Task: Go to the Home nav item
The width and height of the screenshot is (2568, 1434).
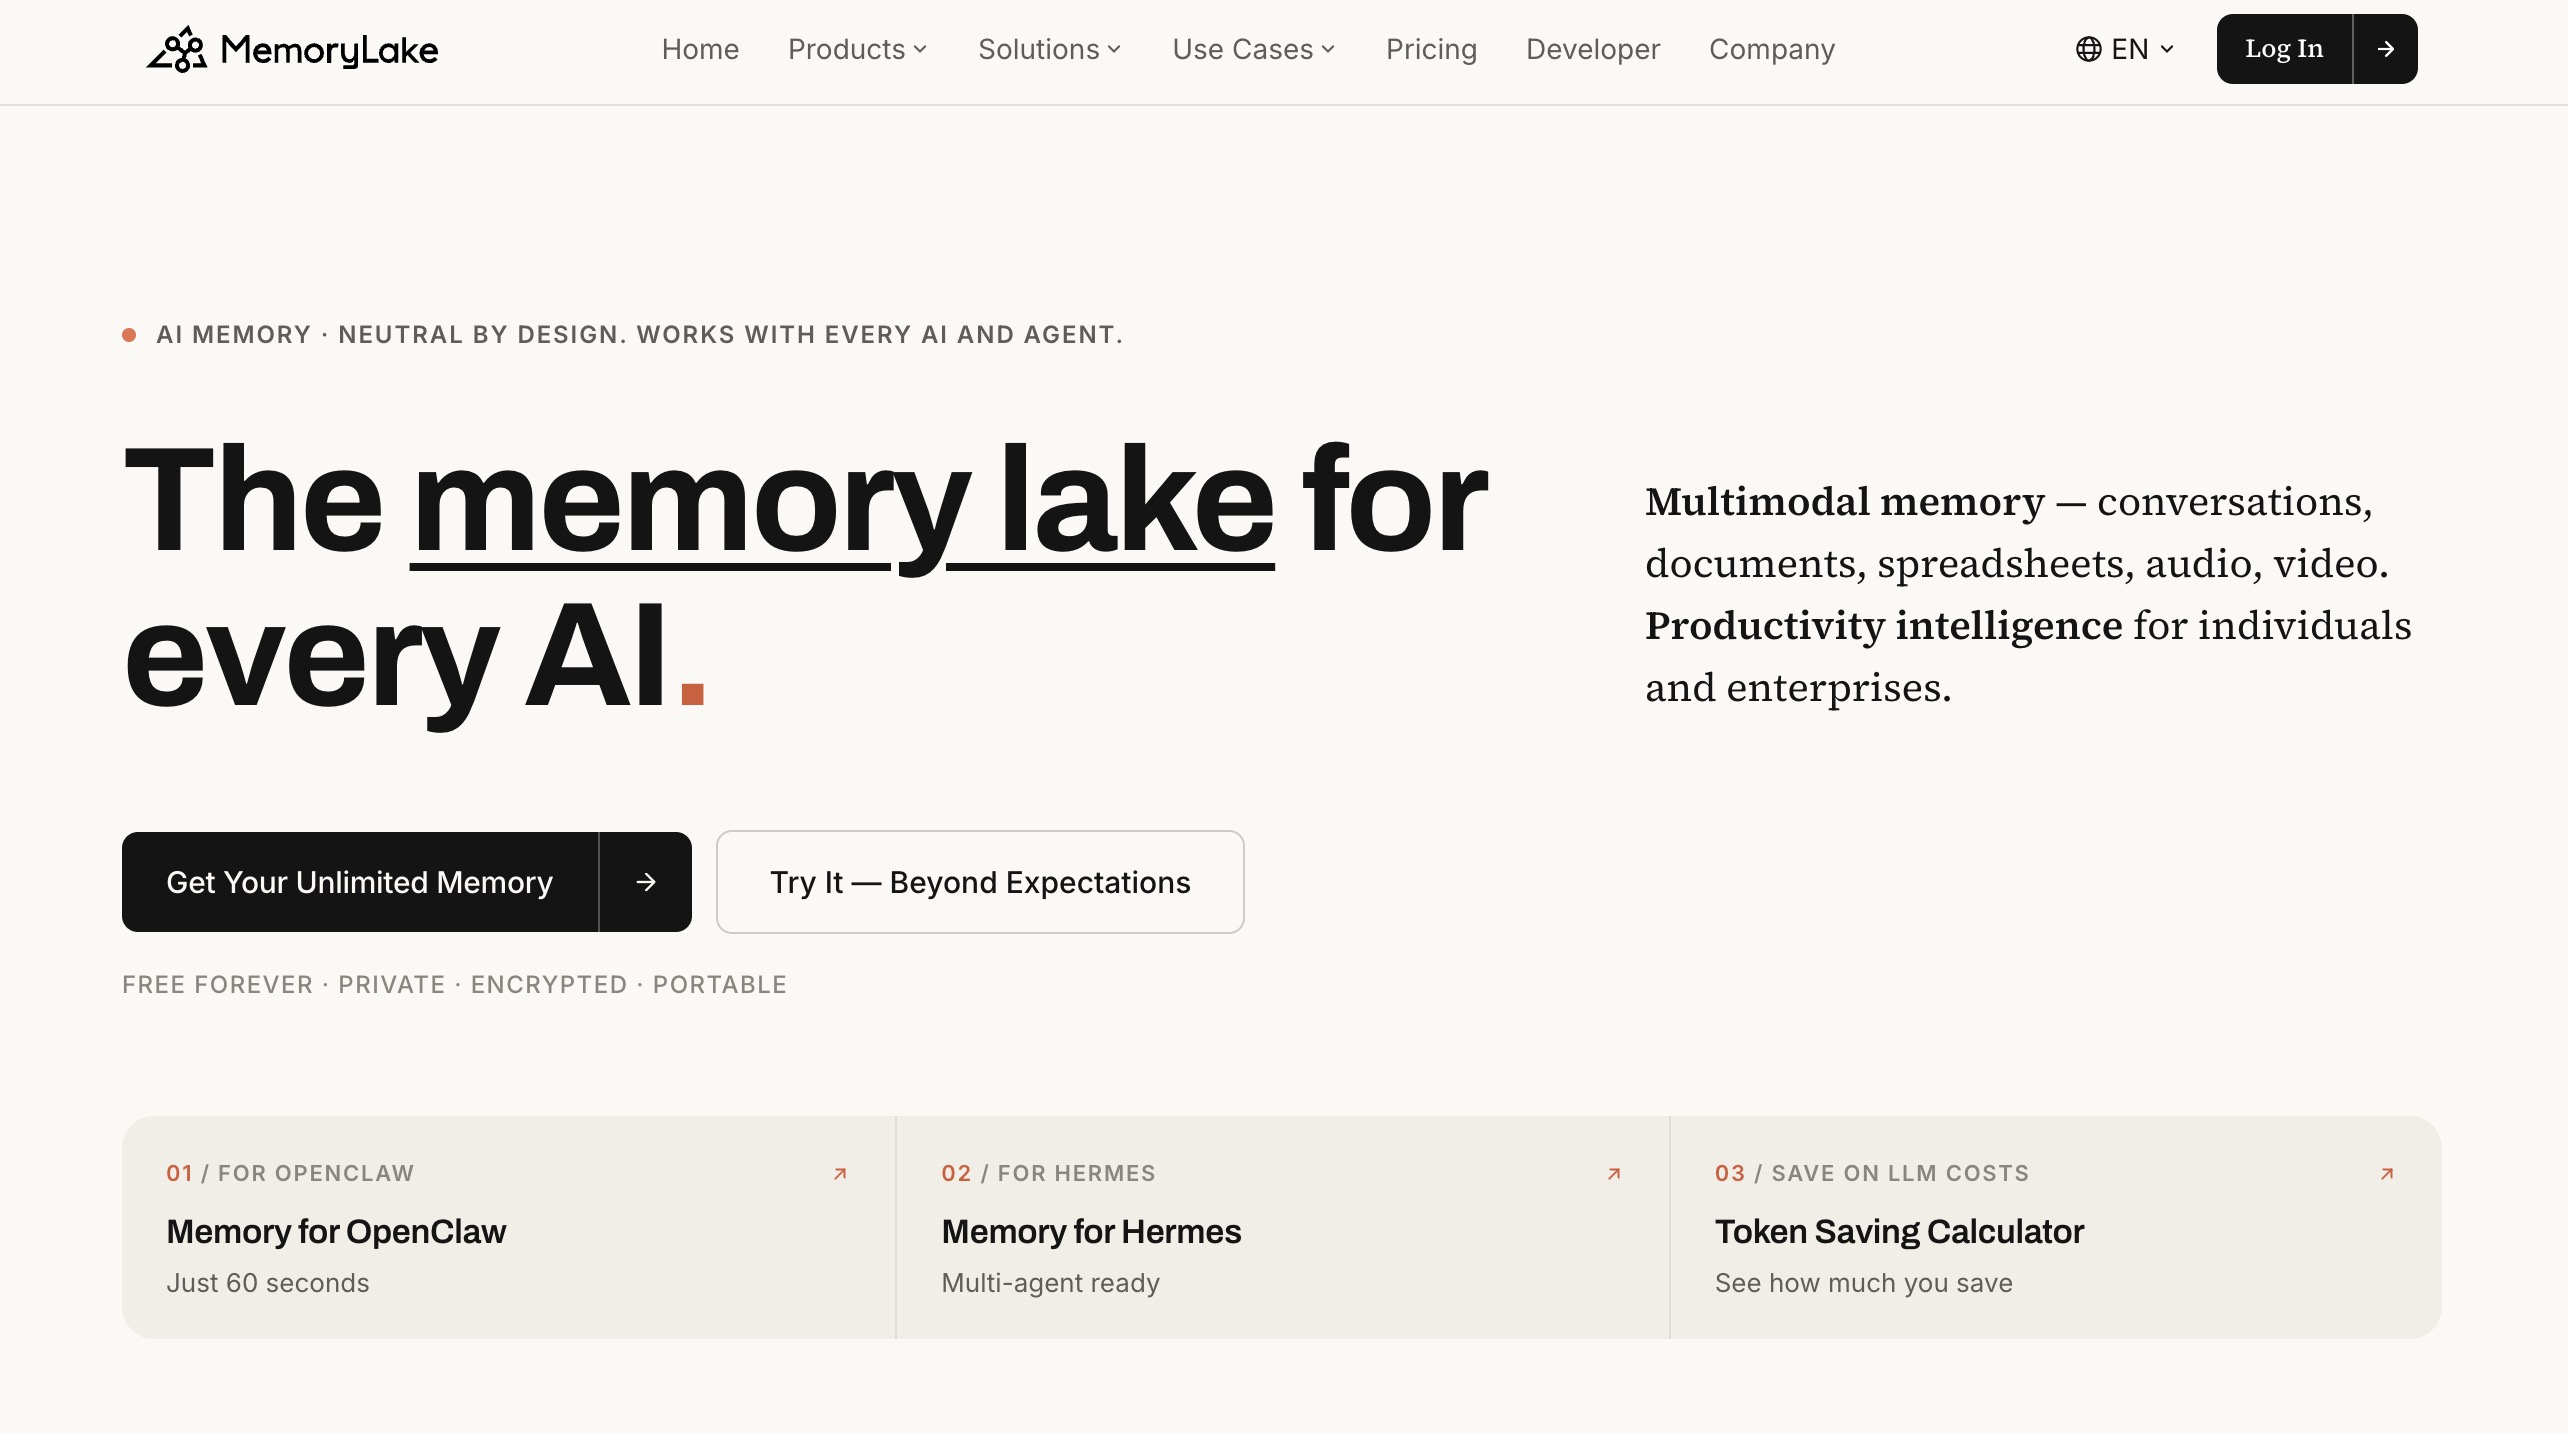Action: [700, 49]
